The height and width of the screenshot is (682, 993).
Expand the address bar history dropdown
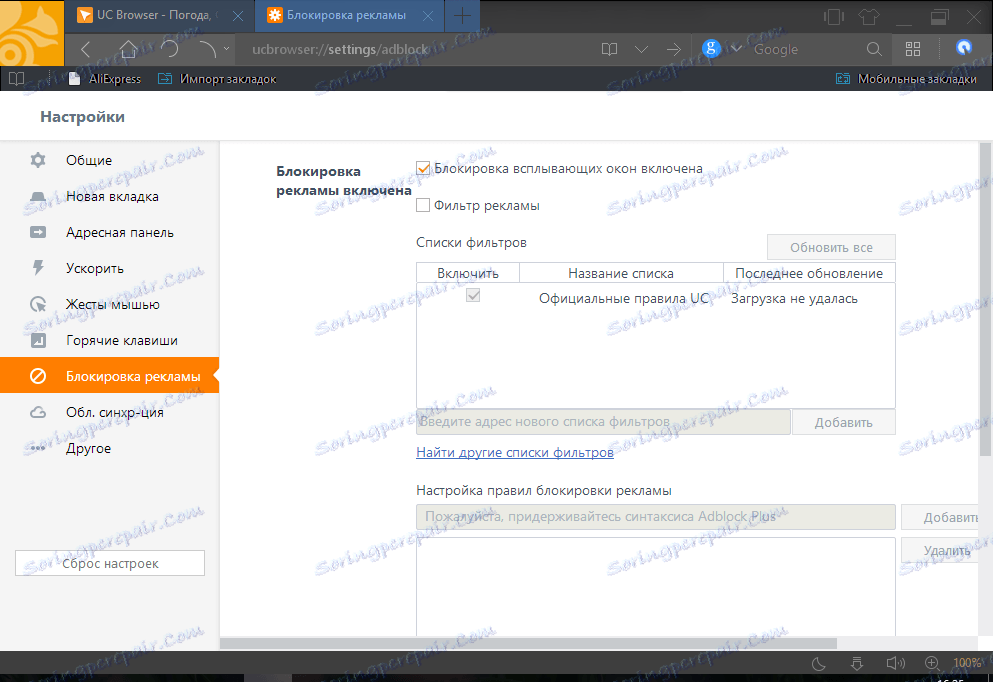[641, 49]
